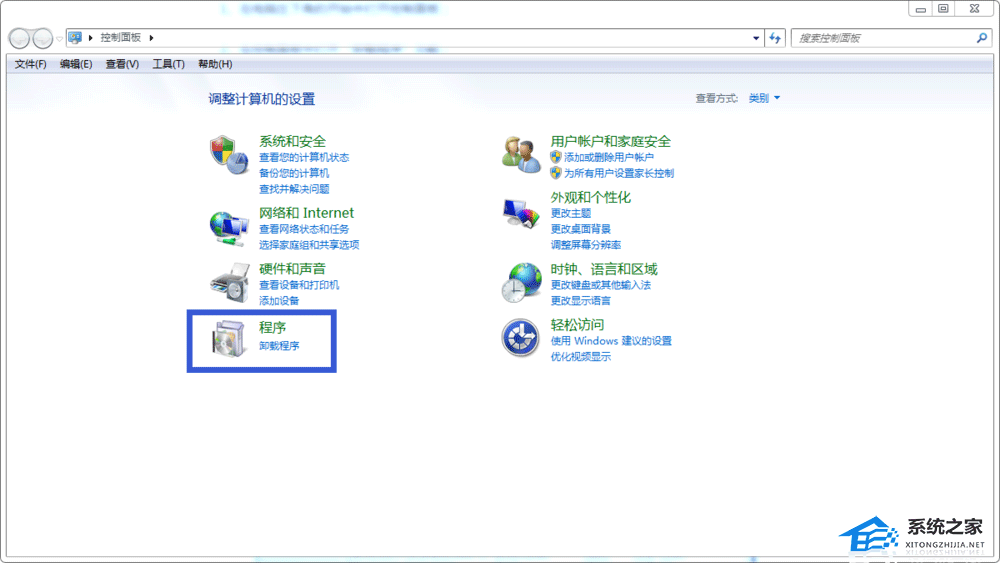Click 卸载程序 link
The height and width of the screenshot is (563, 1000).
pos(279,346)
